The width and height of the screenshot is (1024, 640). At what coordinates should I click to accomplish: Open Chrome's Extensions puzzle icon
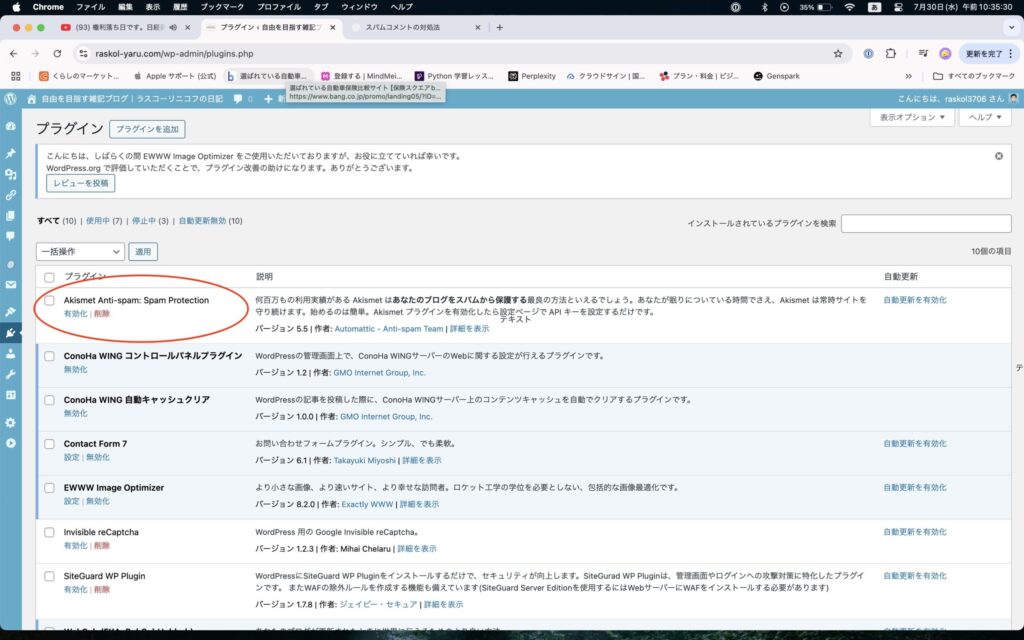point(891,54)
